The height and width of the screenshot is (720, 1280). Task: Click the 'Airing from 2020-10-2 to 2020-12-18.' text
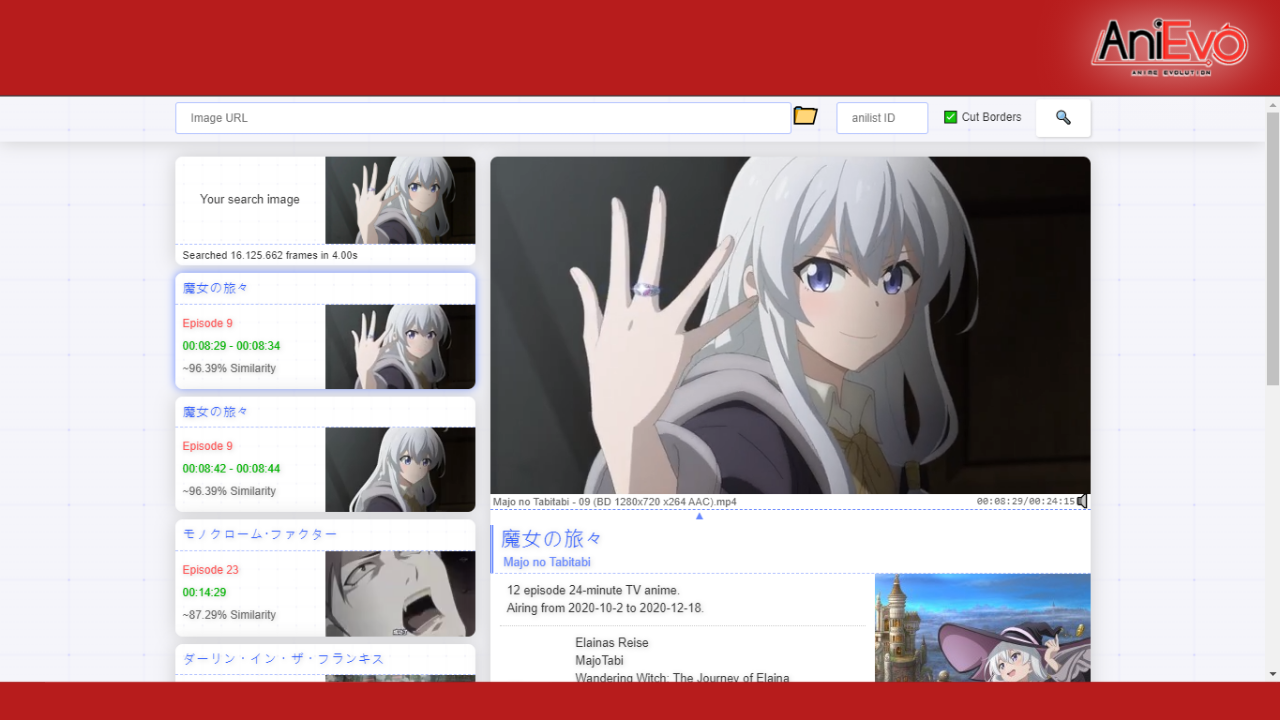pyautogui.click(x=605, y=608)
